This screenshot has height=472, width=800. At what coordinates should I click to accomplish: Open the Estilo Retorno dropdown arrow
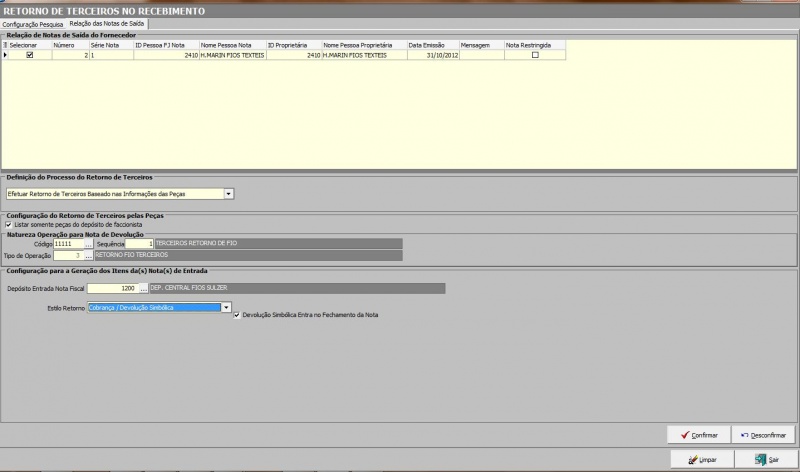point(226,308)
